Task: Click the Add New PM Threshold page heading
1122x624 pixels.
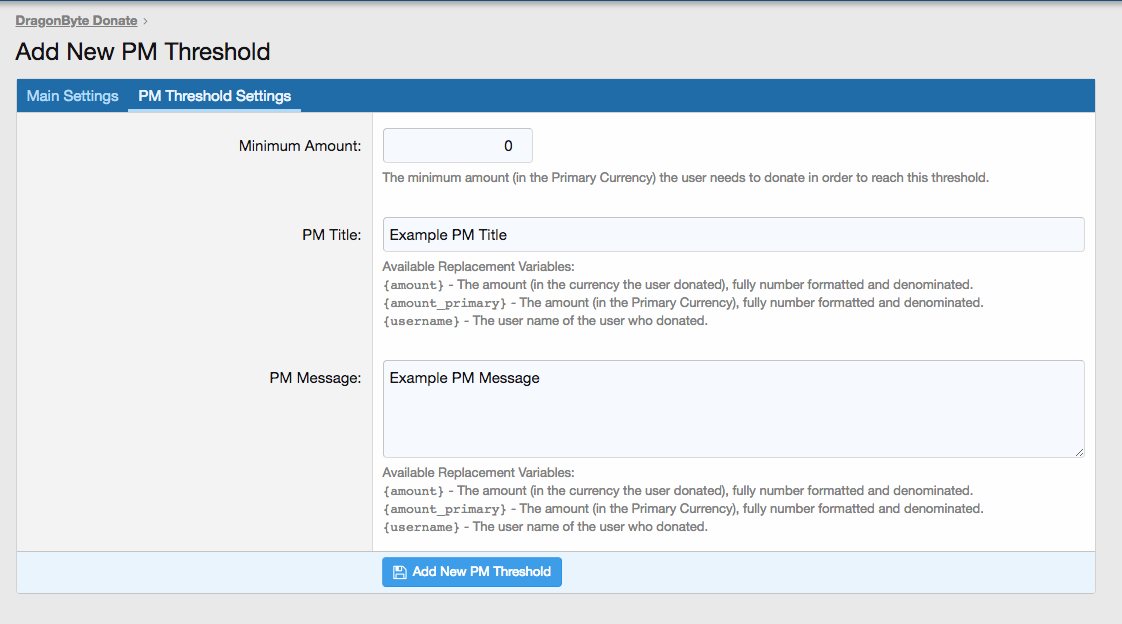Action: point(143,51)
